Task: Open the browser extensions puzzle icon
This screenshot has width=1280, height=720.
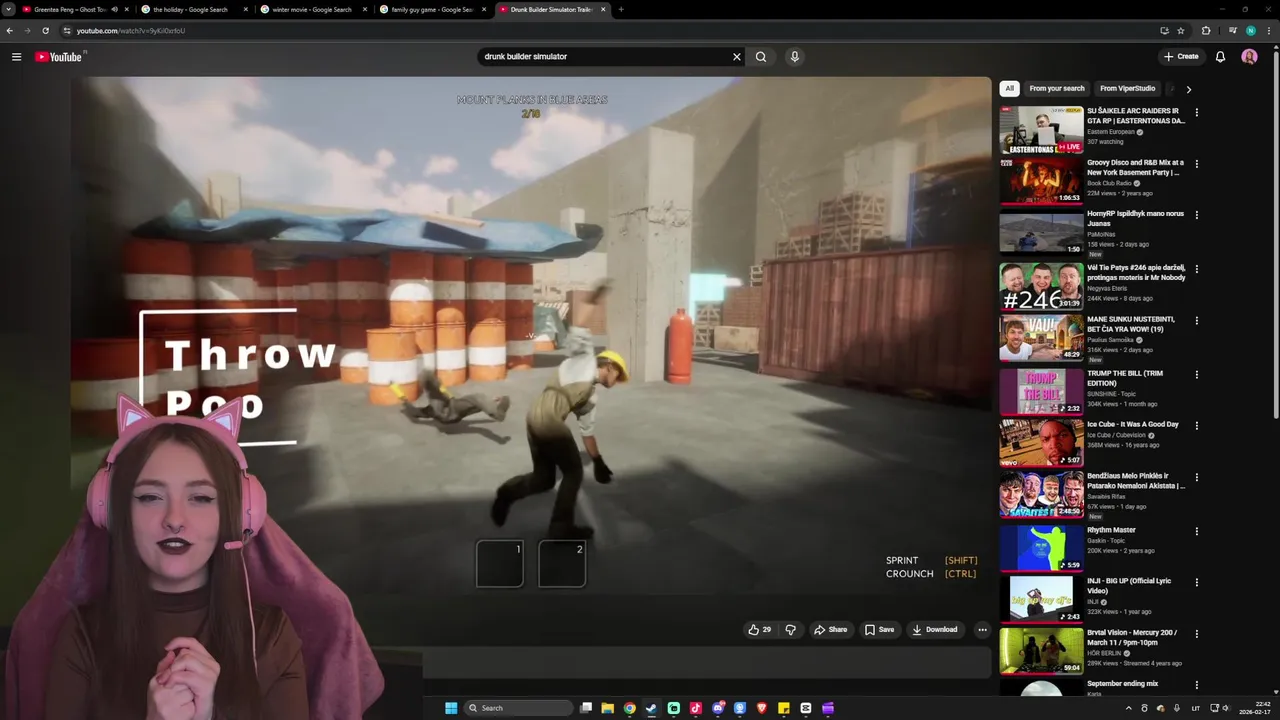Action: point(1206,31)
